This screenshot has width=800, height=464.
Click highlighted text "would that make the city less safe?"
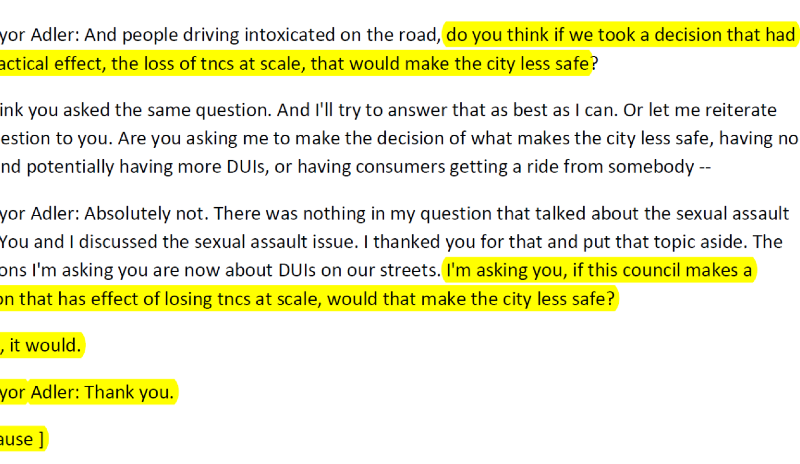coord(471,299)
